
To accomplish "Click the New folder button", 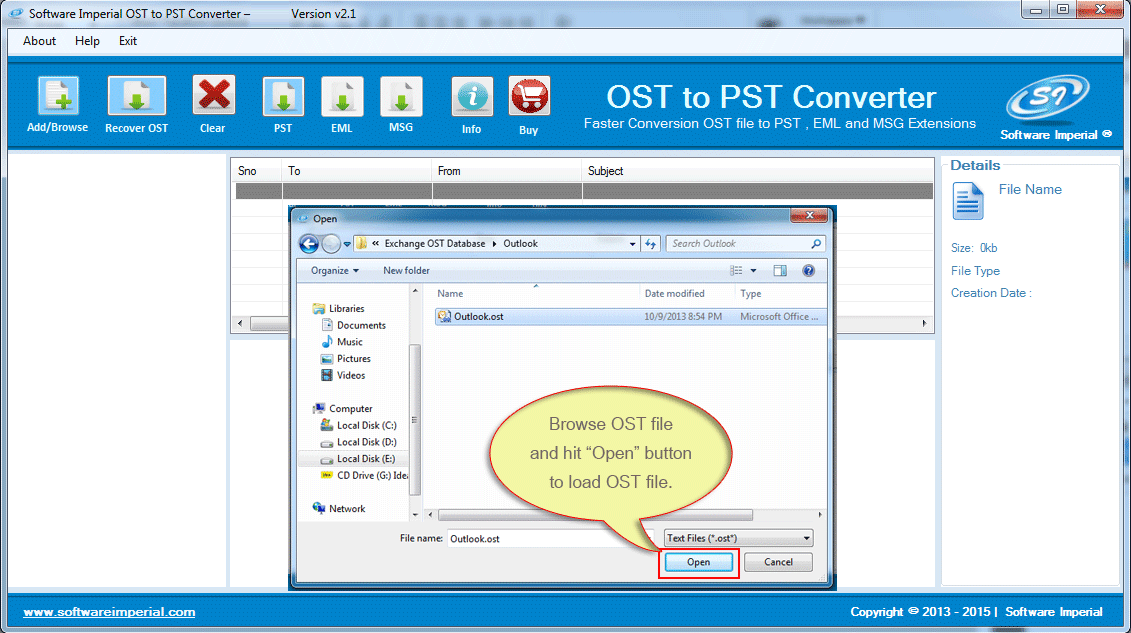I will coord(406,270).
